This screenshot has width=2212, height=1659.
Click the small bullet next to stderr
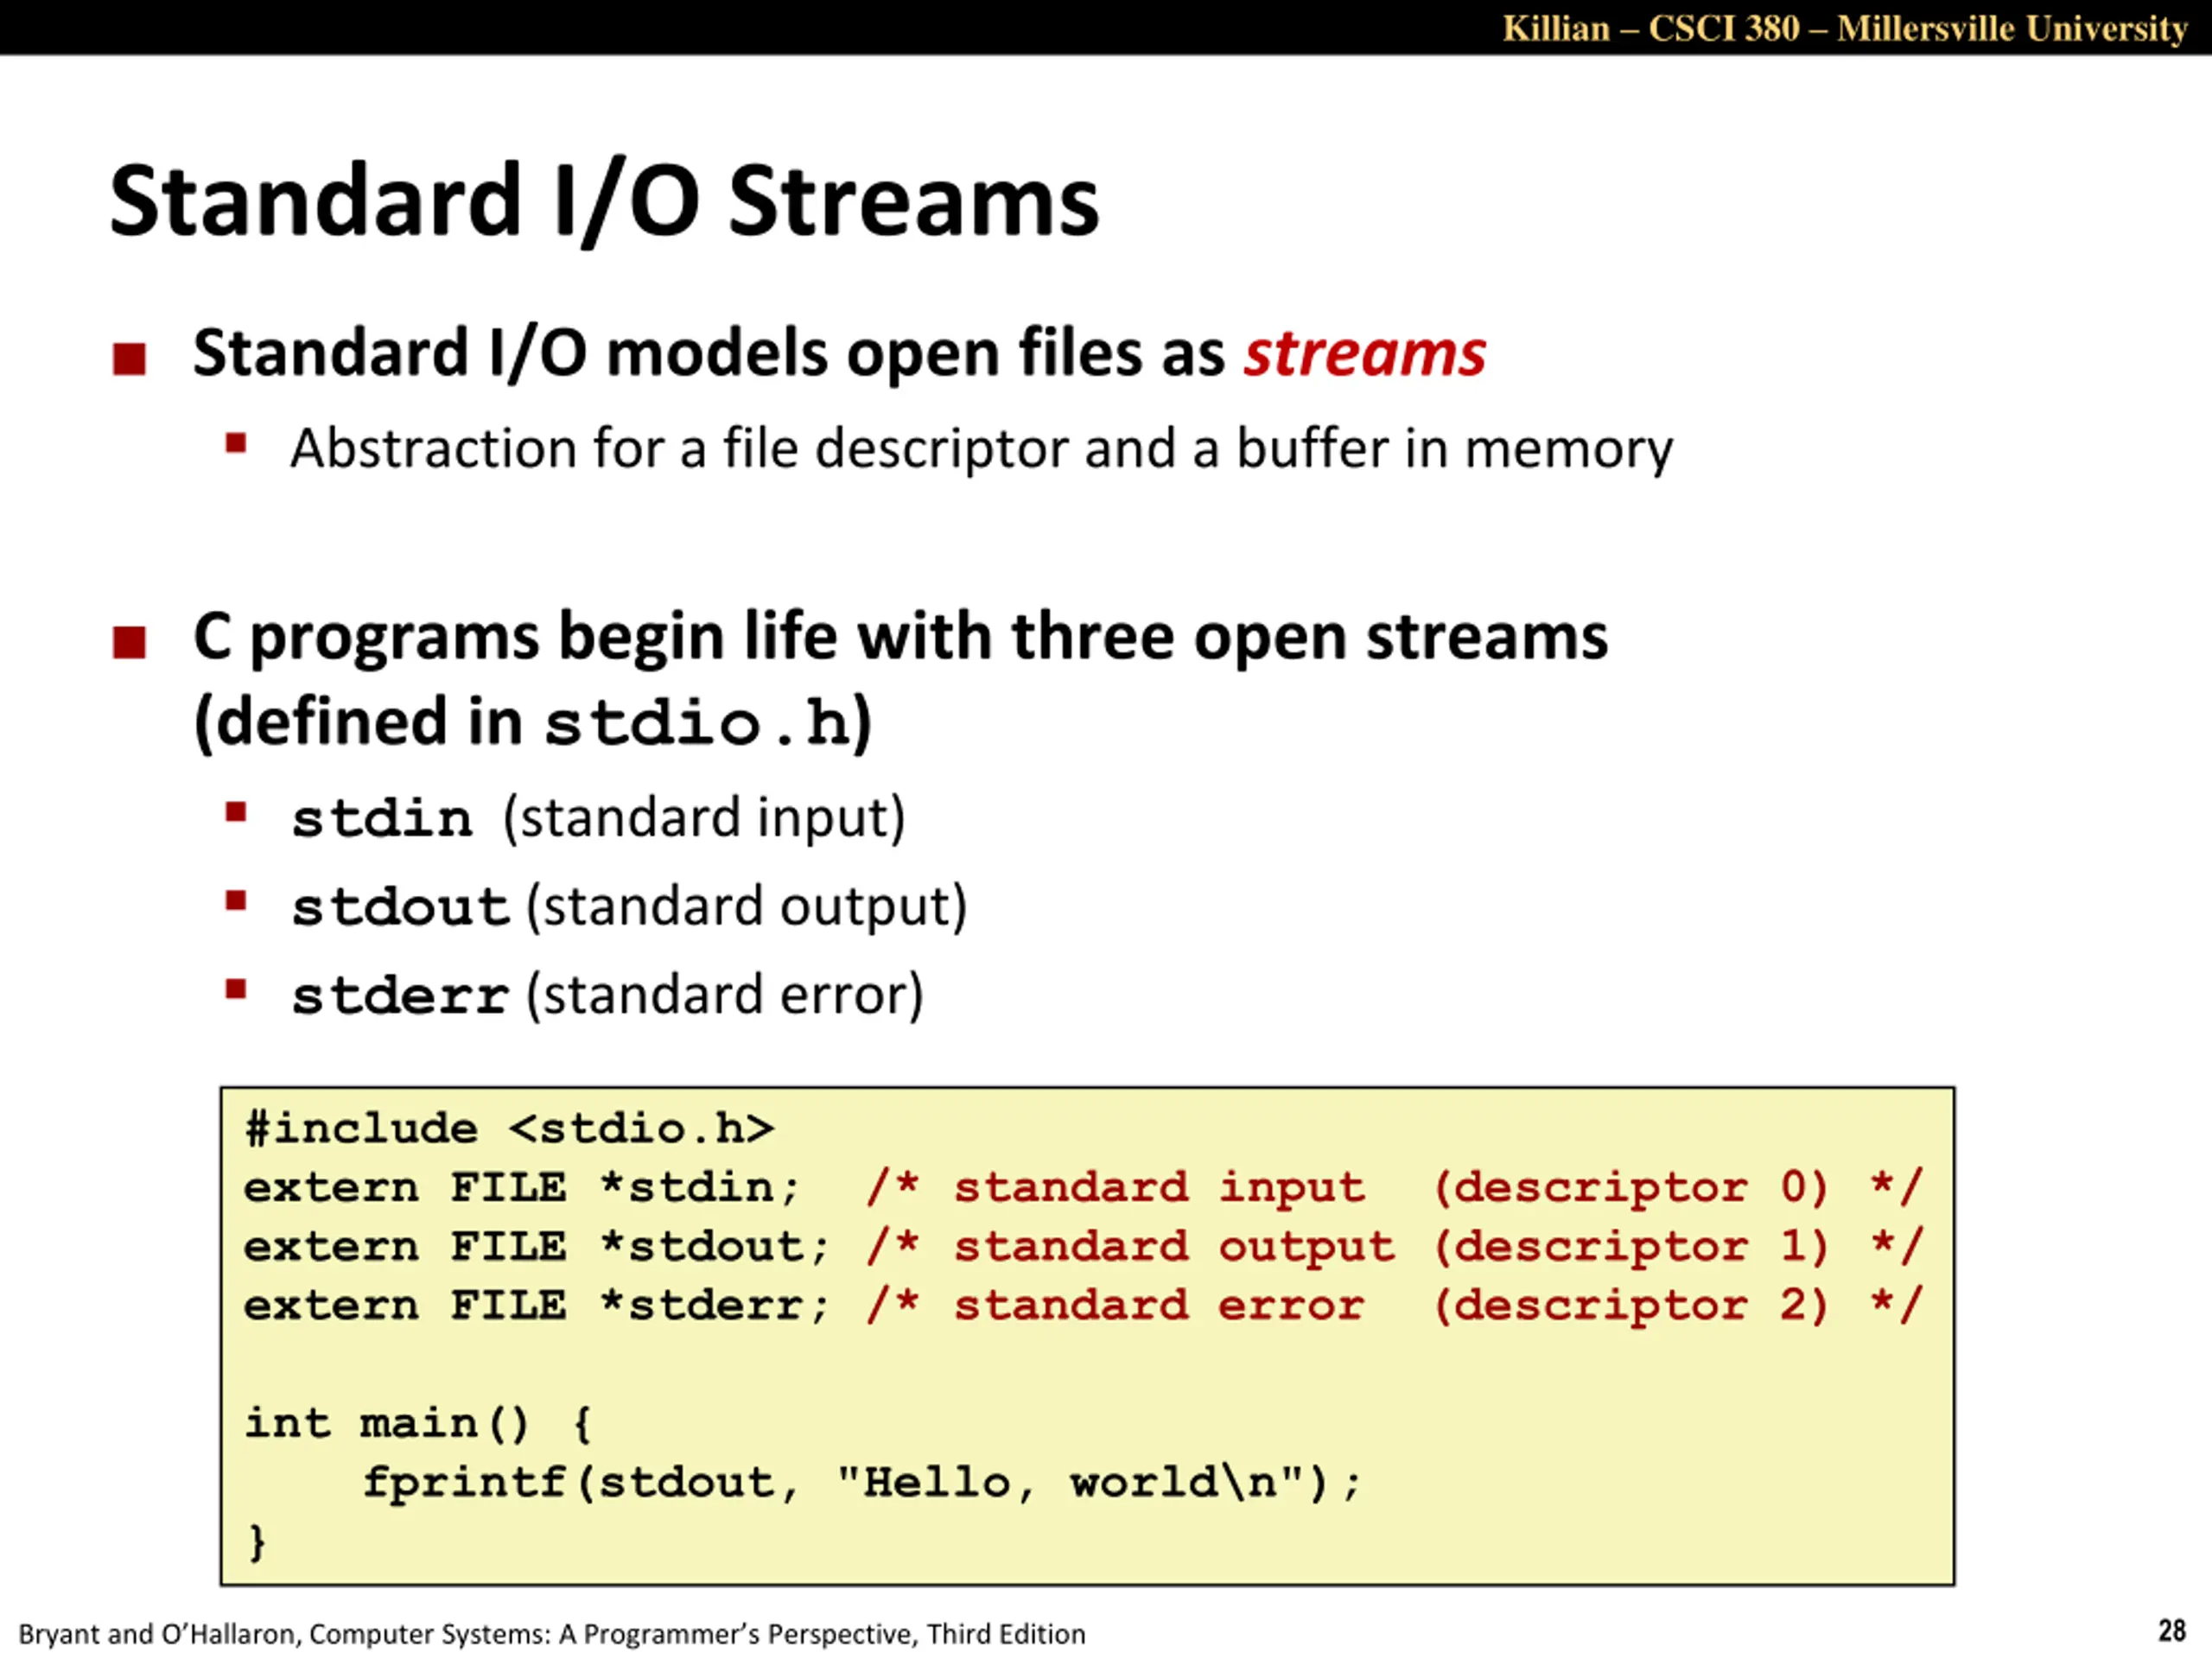click(x=236, y=990)
